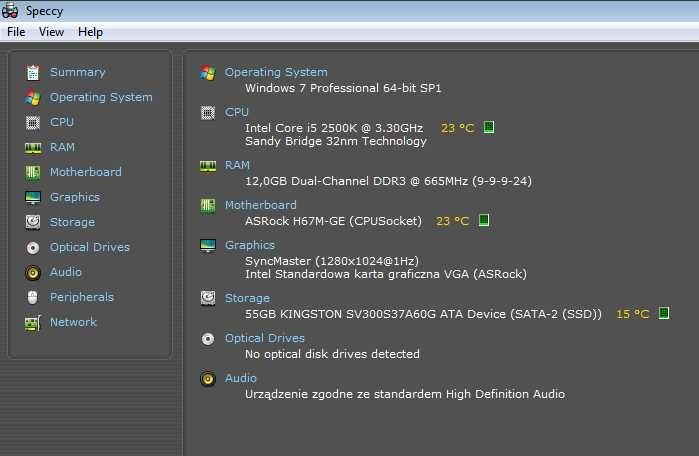Click 'SyncMaster (1280x1024@1Hz)' text
The height and width of the screenshot is (456, 699).
tap(332, 261)
